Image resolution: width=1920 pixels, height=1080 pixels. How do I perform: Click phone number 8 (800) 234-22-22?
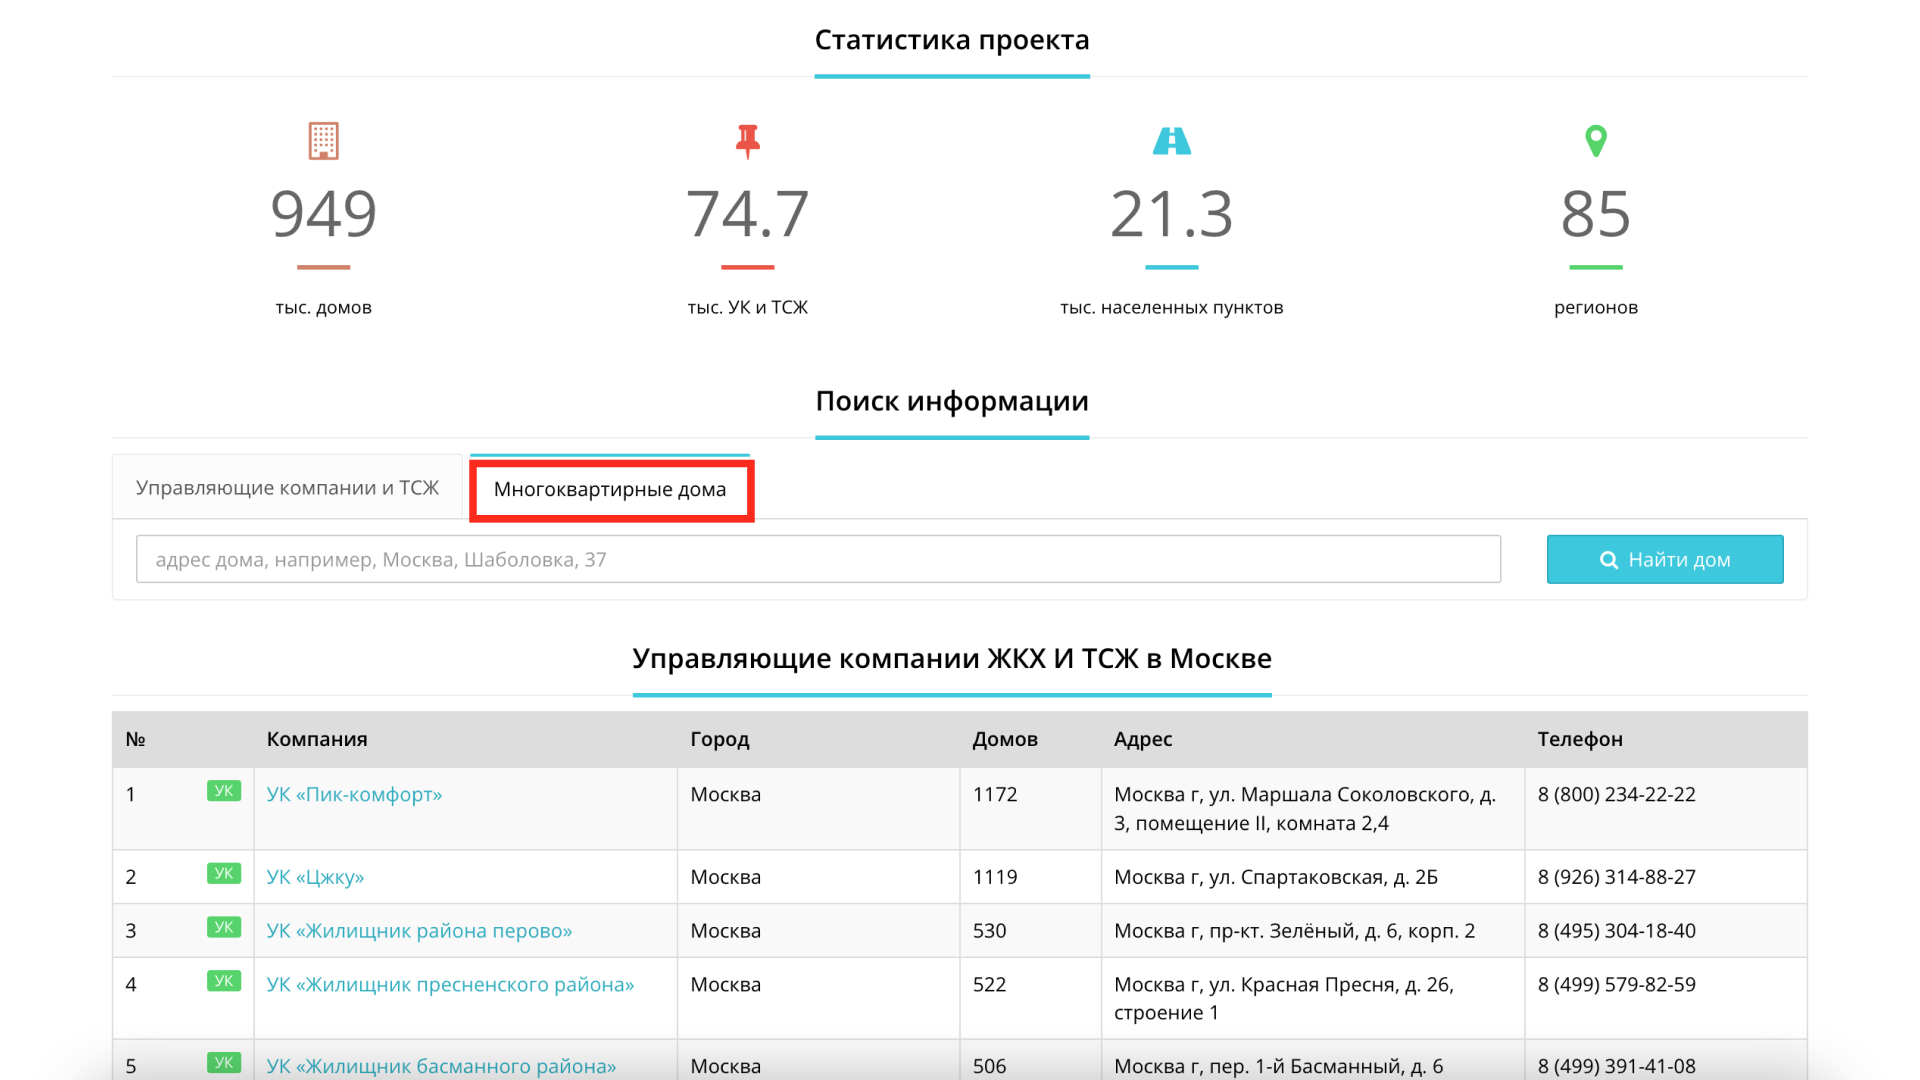[1617, 794]
